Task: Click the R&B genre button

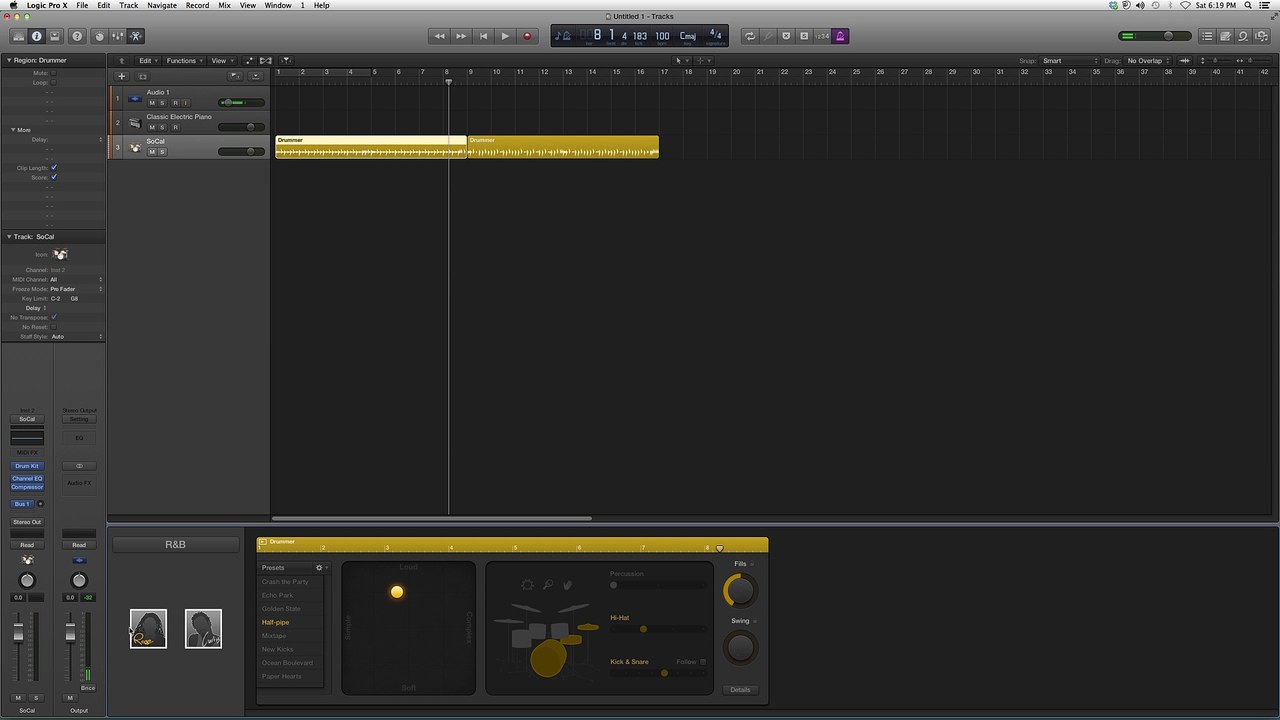Action: 175,545
